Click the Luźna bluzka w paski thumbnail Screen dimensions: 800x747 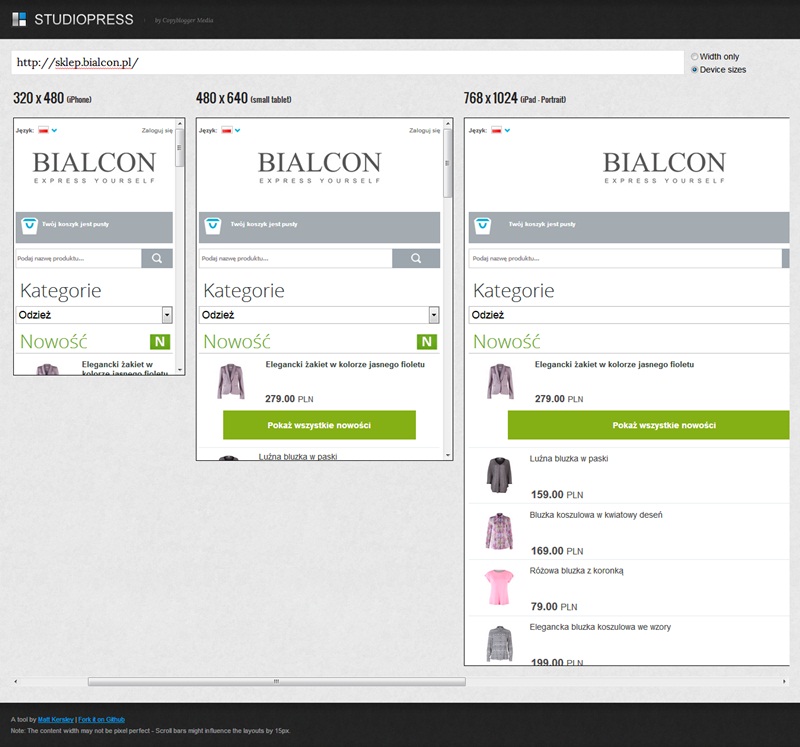499,474
